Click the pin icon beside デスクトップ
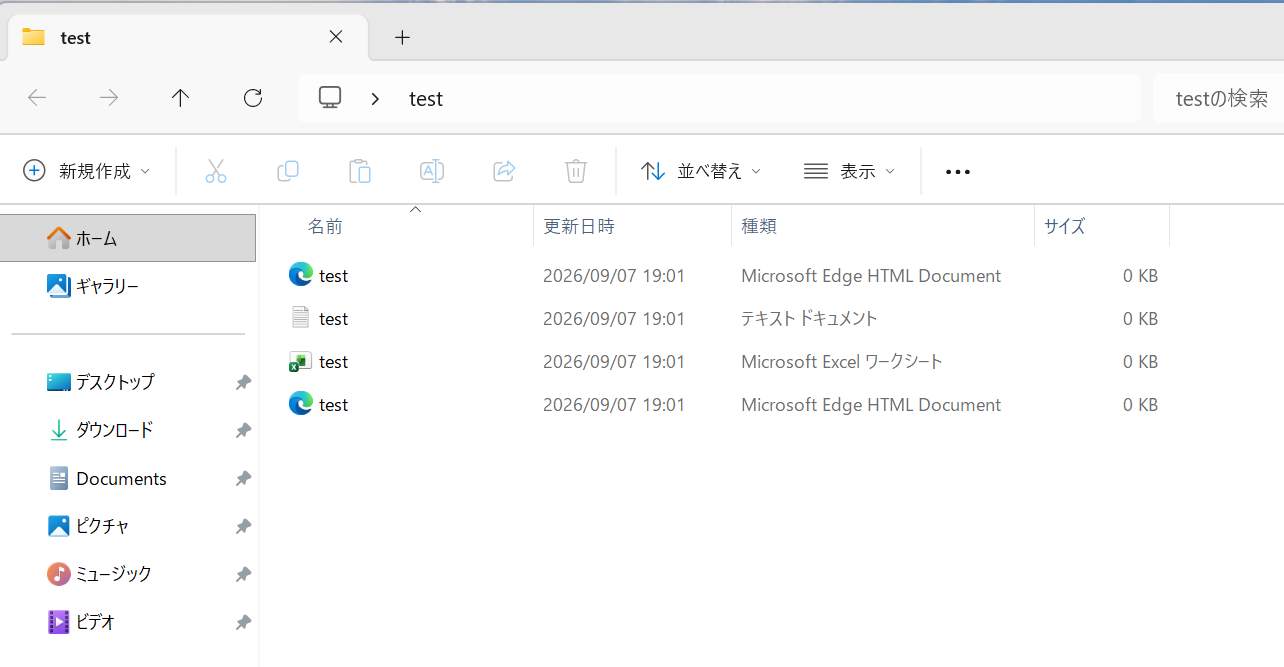Viewport: 1284px width, 667px height. click(x=243, y=382)
